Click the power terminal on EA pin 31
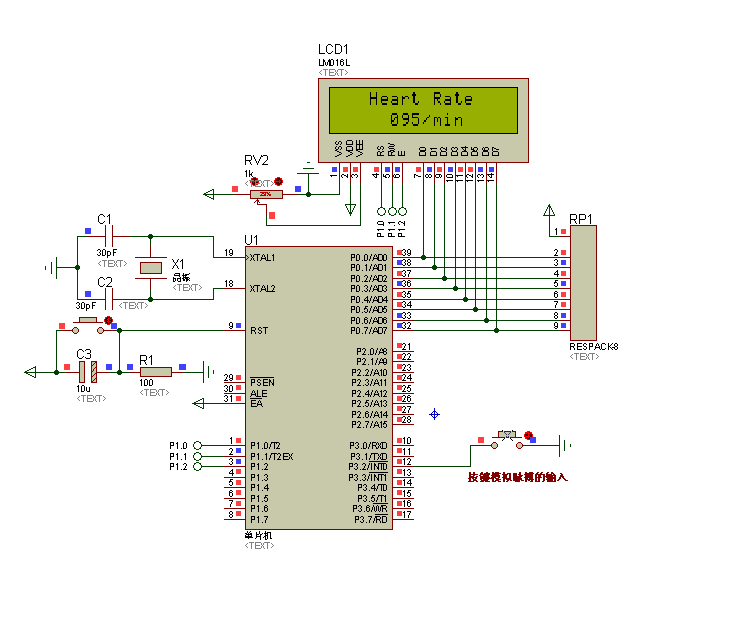This screenshot has height=619, width=749. pos(198,404)
